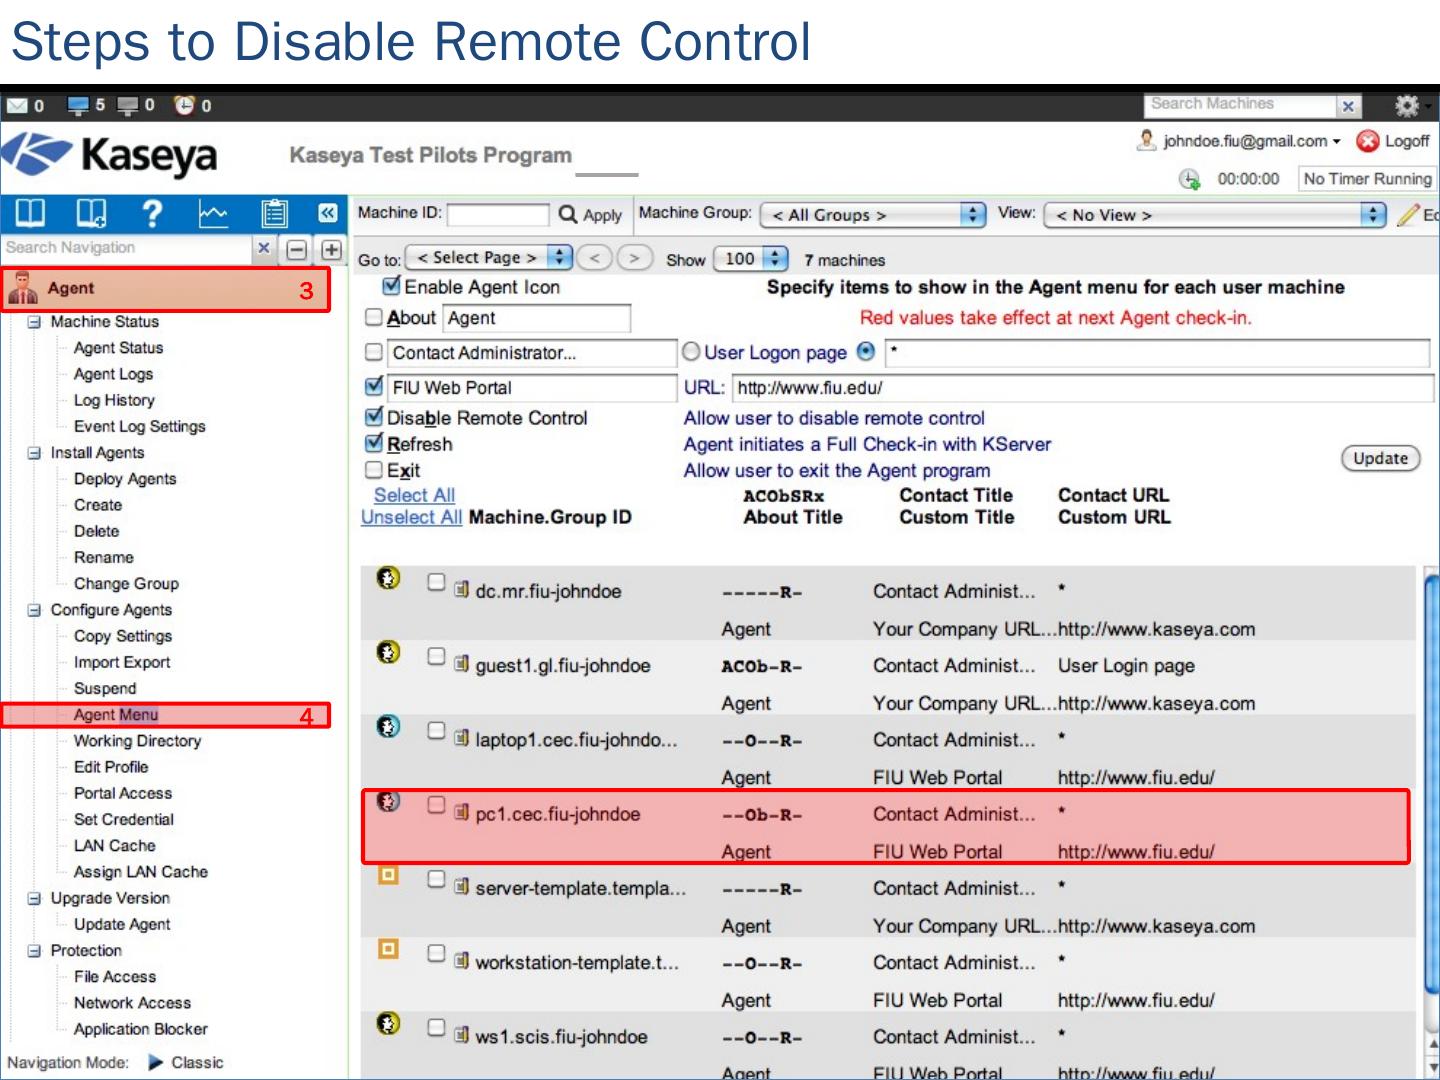The width and height of the screenshot is (1440, 1080).
Task: Open the Machine Group dropdown
Action: [x=872, y=215]
